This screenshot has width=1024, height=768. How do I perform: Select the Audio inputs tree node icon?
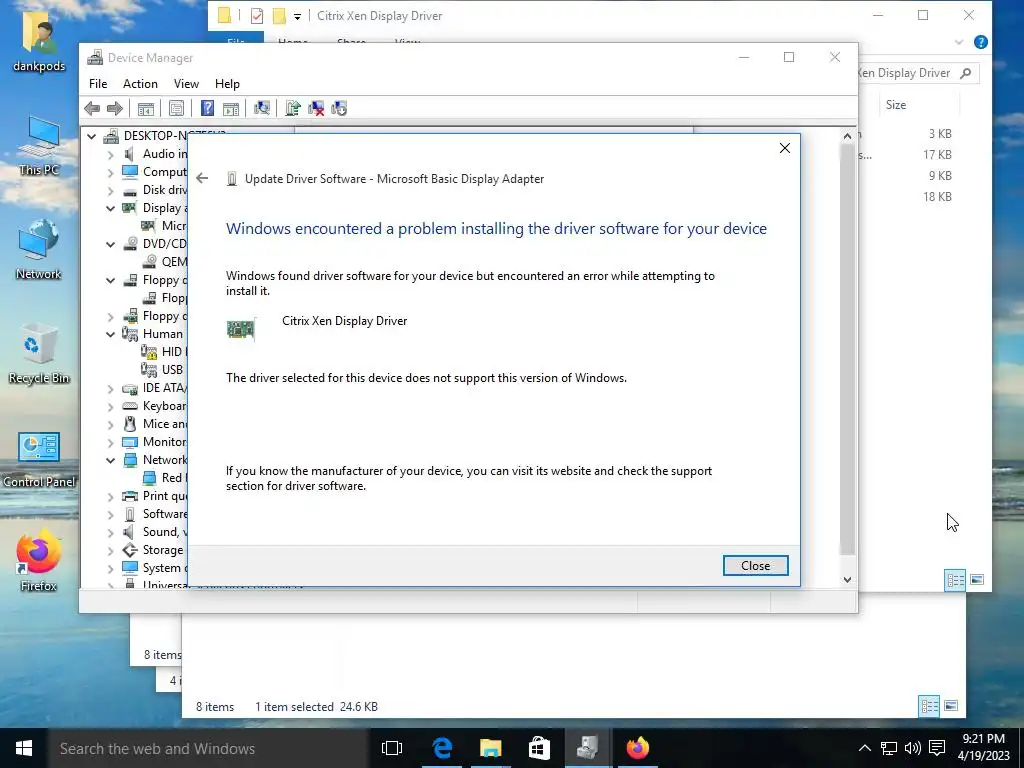pyautogui.click(x=129, y=154)
